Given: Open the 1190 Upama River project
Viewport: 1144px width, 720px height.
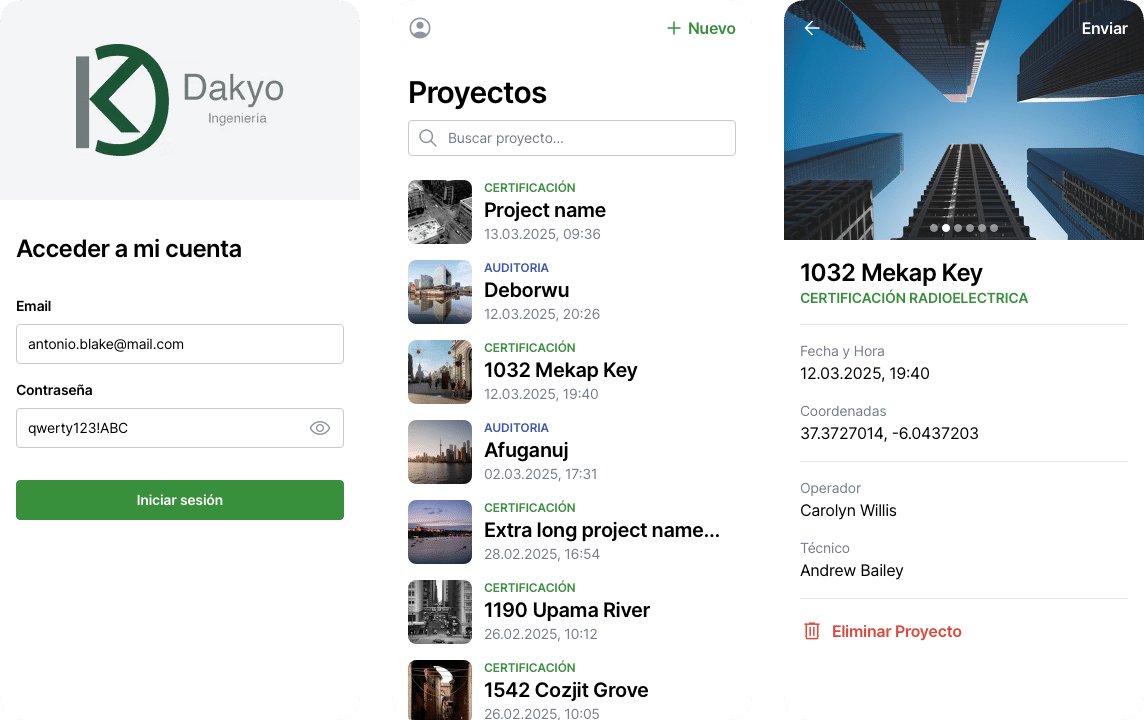Looking at the screenshot, I should point(571,612).
